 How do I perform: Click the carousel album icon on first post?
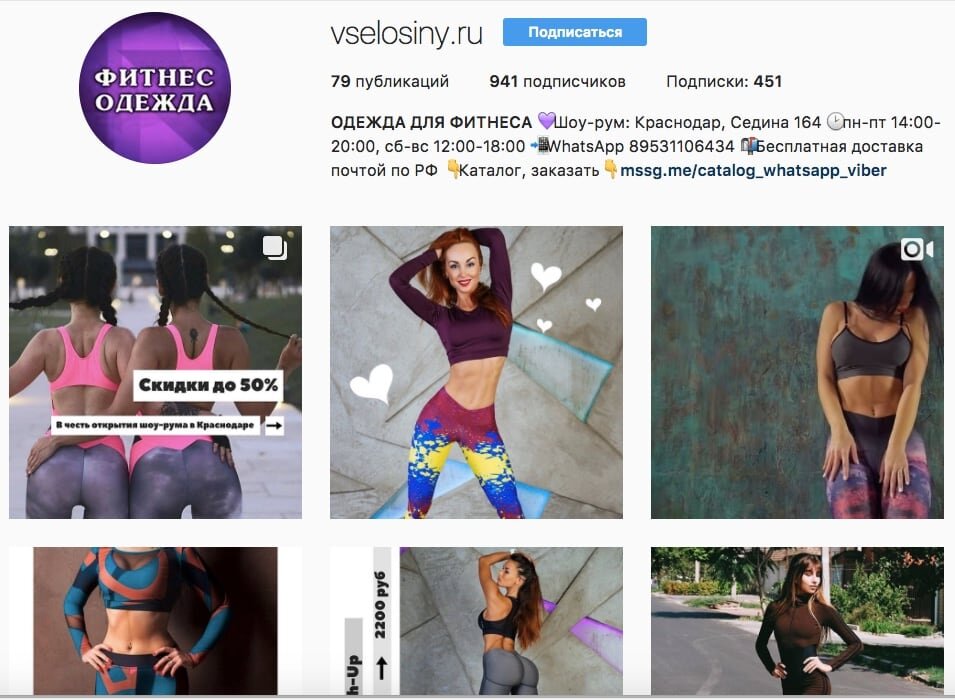pyautogui.click(x=275, y=248)
